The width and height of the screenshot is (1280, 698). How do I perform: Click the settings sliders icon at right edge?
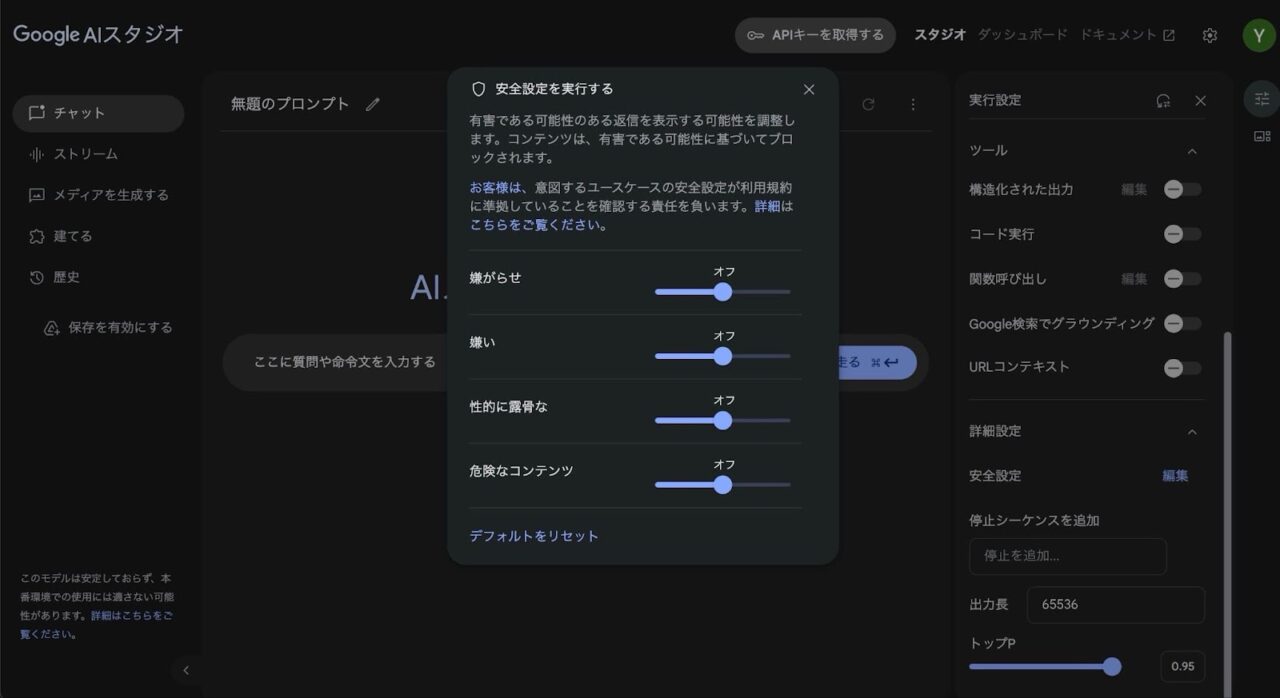click(x=1261, y=99)
